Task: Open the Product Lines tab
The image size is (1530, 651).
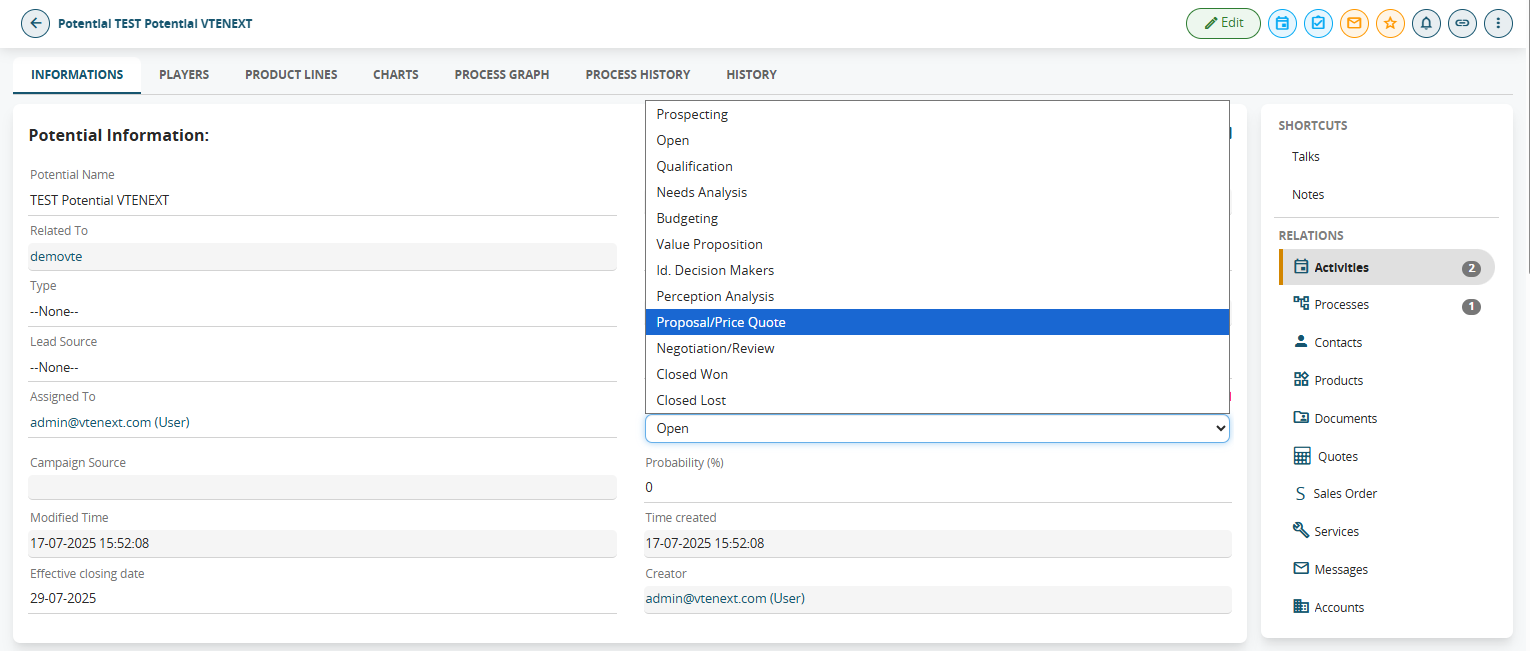Action: pos(291,75)
